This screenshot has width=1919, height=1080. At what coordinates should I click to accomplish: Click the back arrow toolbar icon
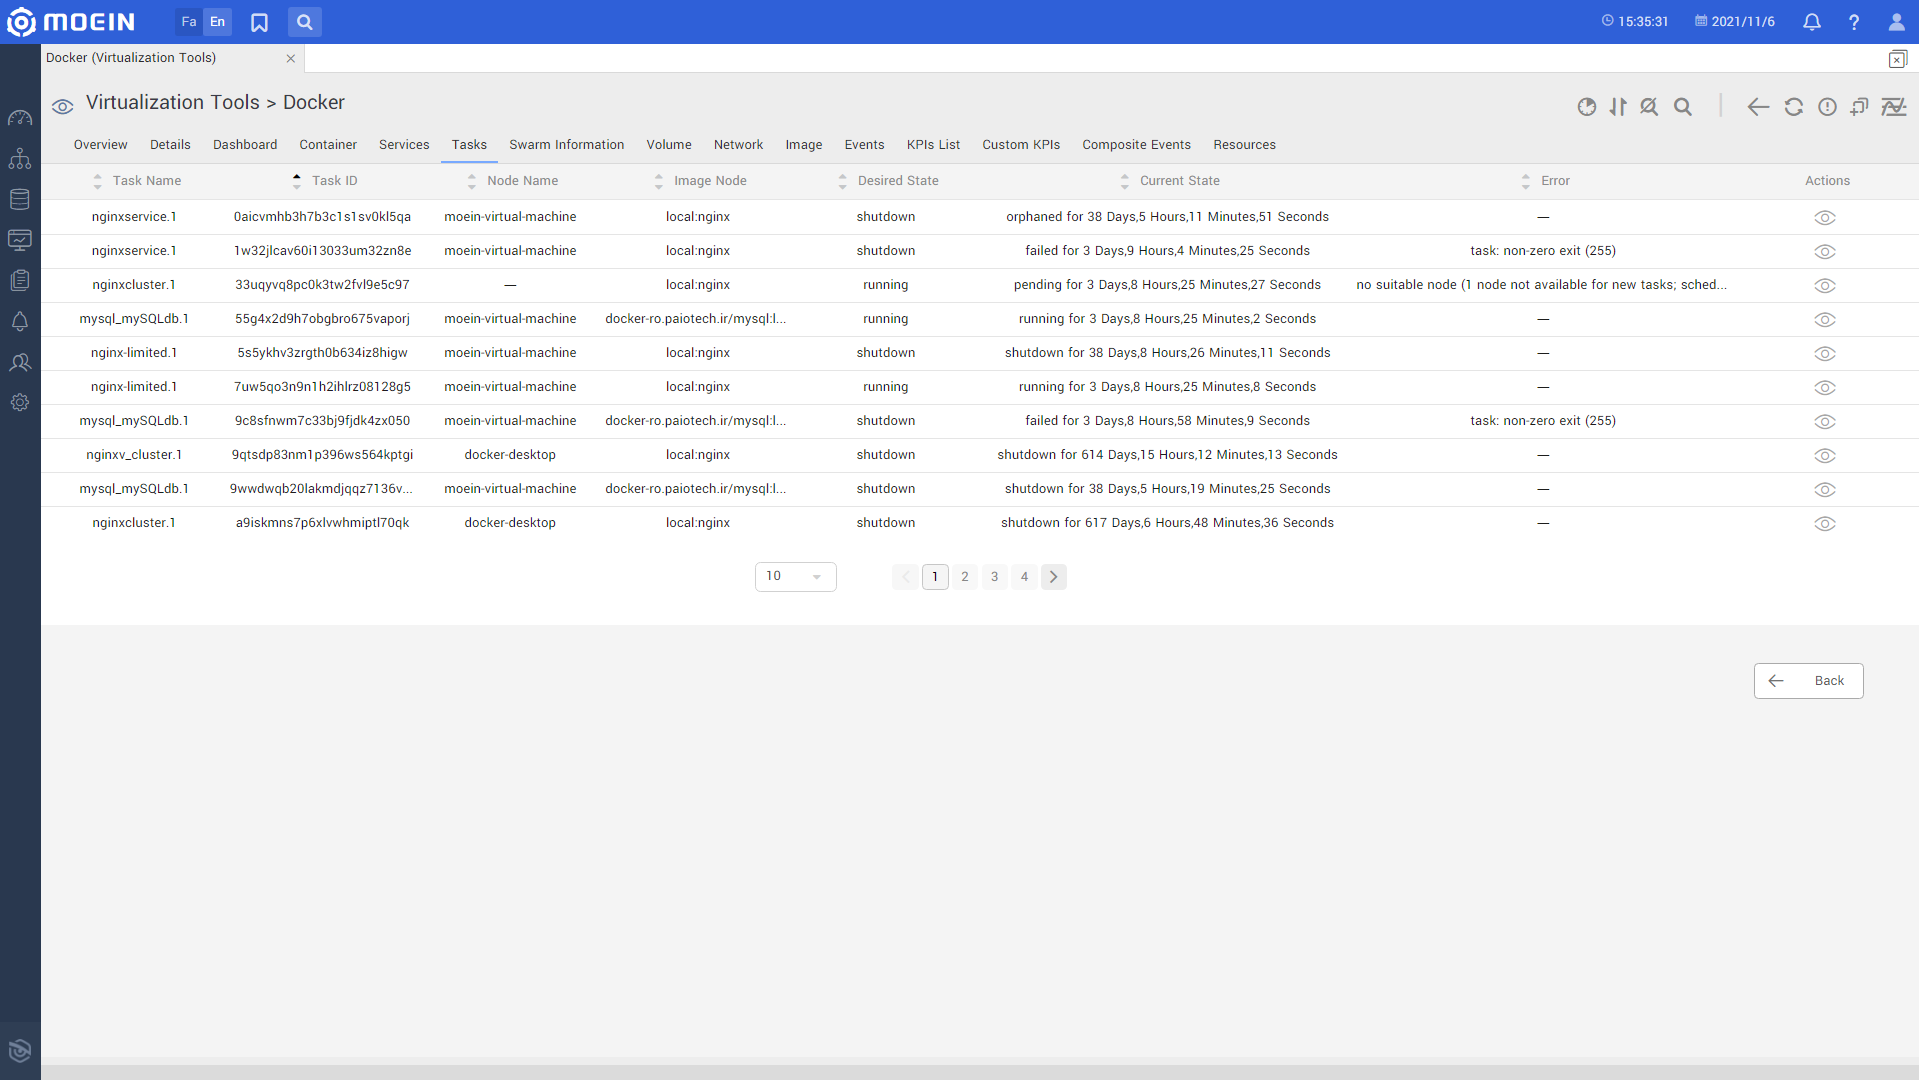(x=1758, y=107)
